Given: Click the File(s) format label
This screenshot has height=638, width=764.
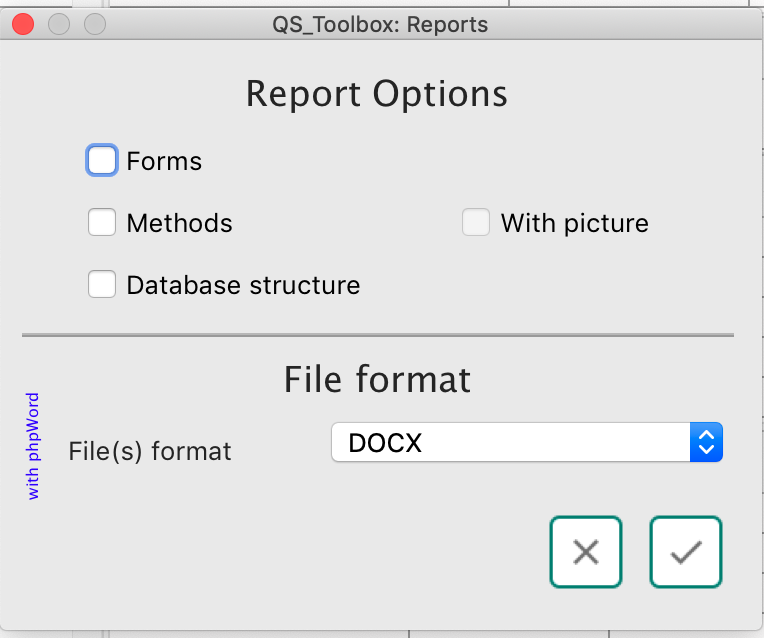Looking at the screenshot, I should [x=150, y=451].
